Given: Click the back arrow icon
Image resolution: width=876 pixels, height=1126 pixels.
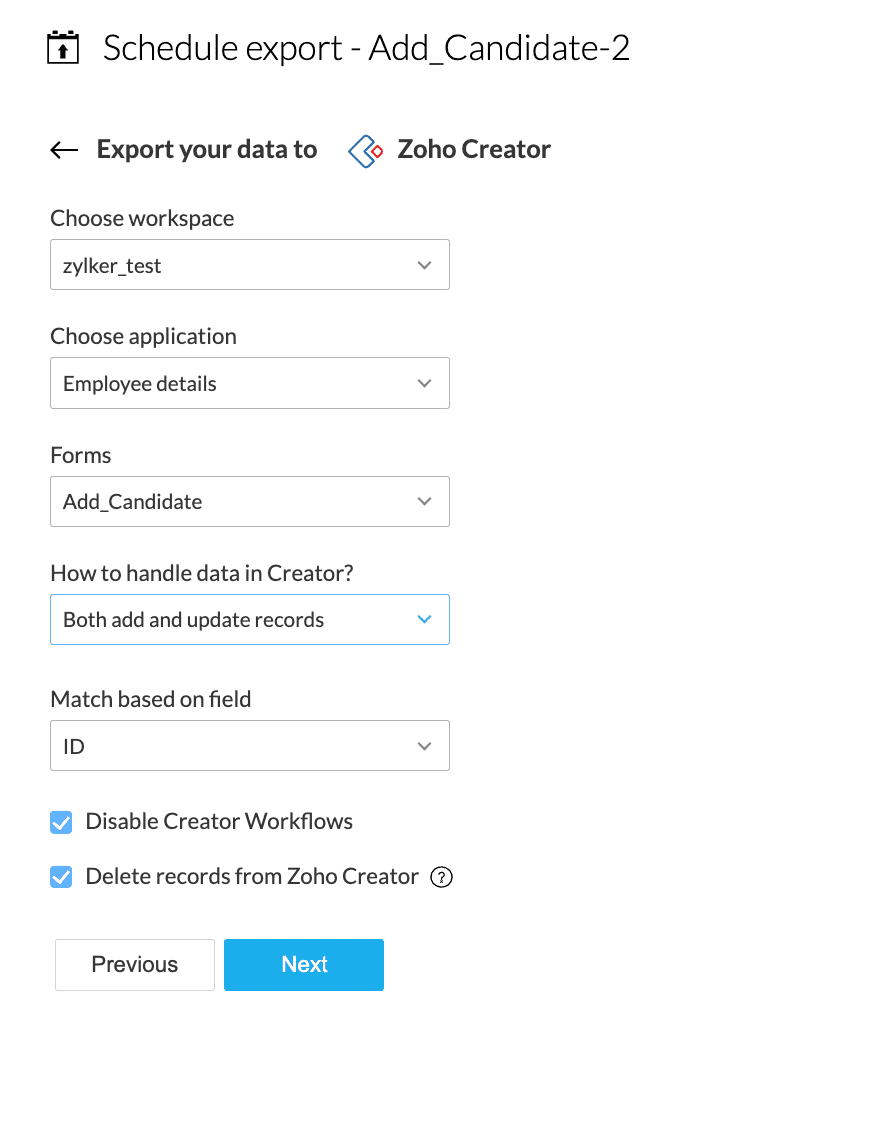Looking at the screenshot, I should (x=64, y=150).
